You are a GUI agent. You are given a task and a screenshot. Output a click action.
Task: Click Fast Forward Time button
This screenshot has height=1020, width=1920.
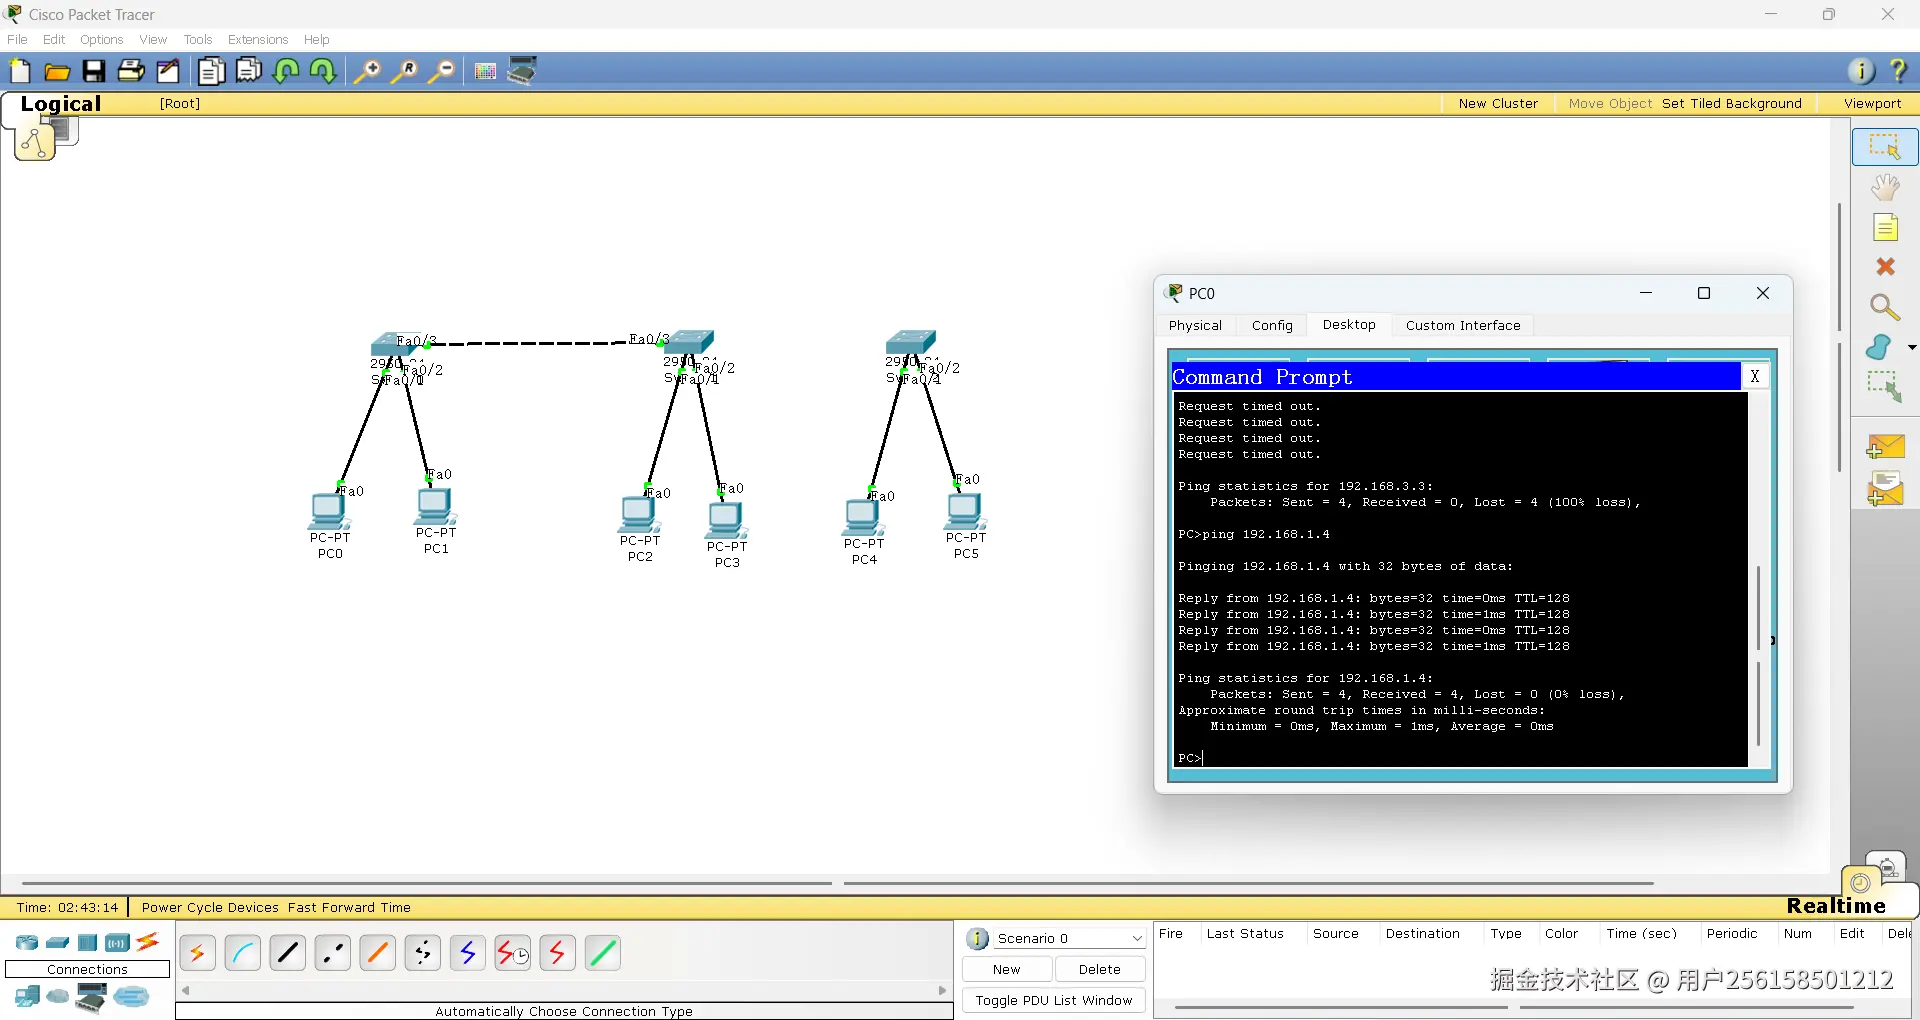pyautogui.click(x=349, y=907)
